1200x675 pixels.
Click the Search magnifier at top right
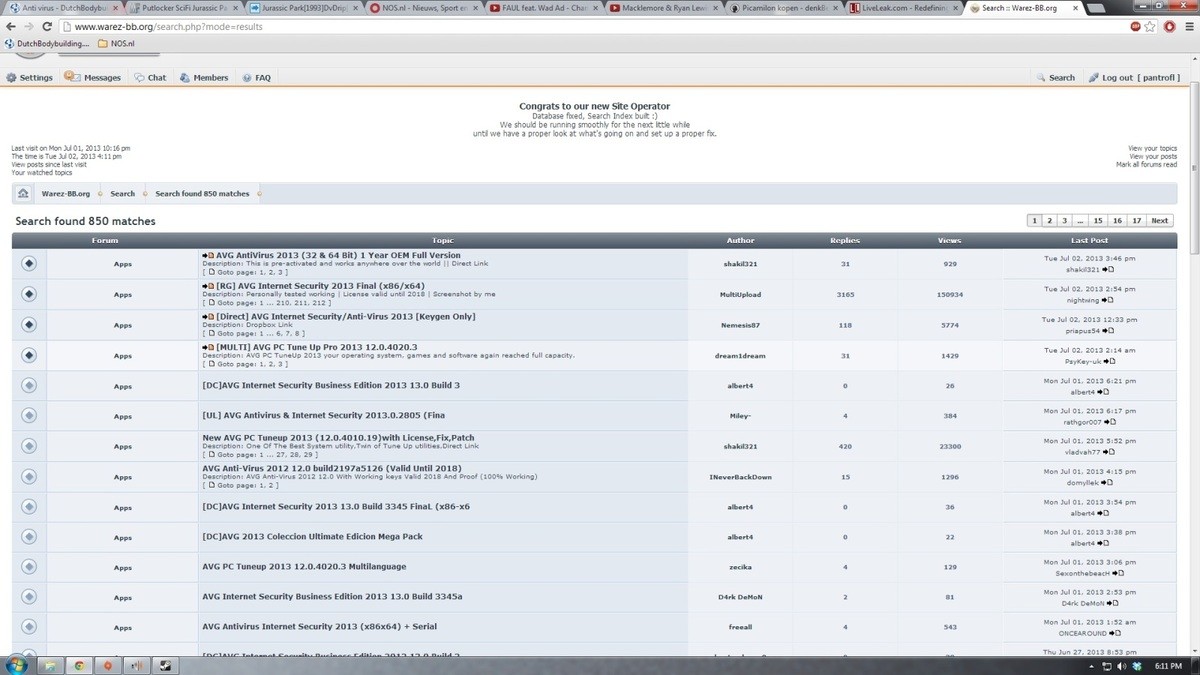1041,77
